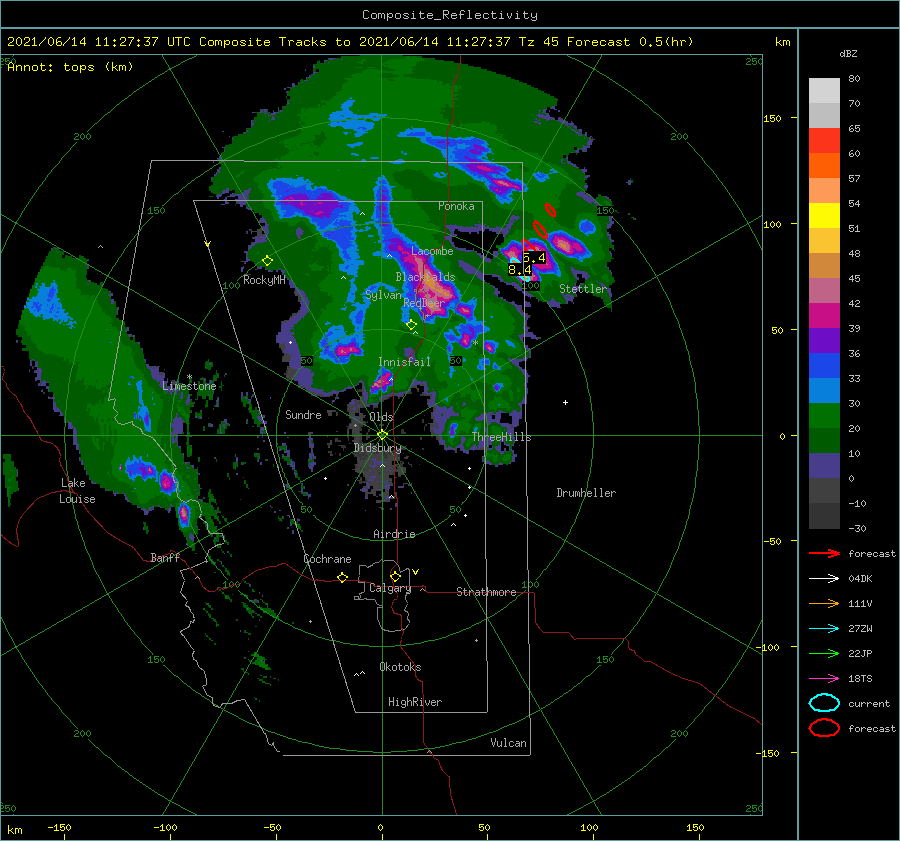Click the cyan current ellipse legend icon

(824, 703)
